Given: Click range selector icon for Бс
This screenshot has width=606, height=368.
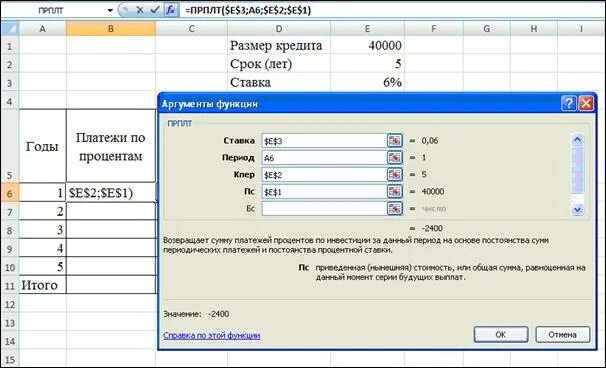Looking at the screenshot, I should (x=394, y=209).
